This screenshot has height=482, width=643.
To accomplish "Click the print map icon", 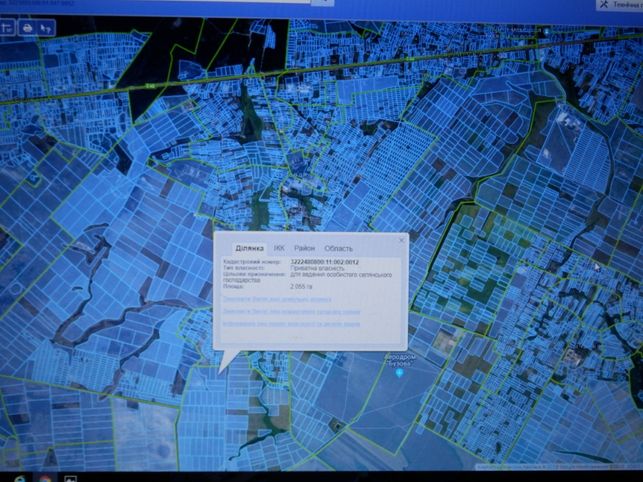I will click(x=27, y=28).
